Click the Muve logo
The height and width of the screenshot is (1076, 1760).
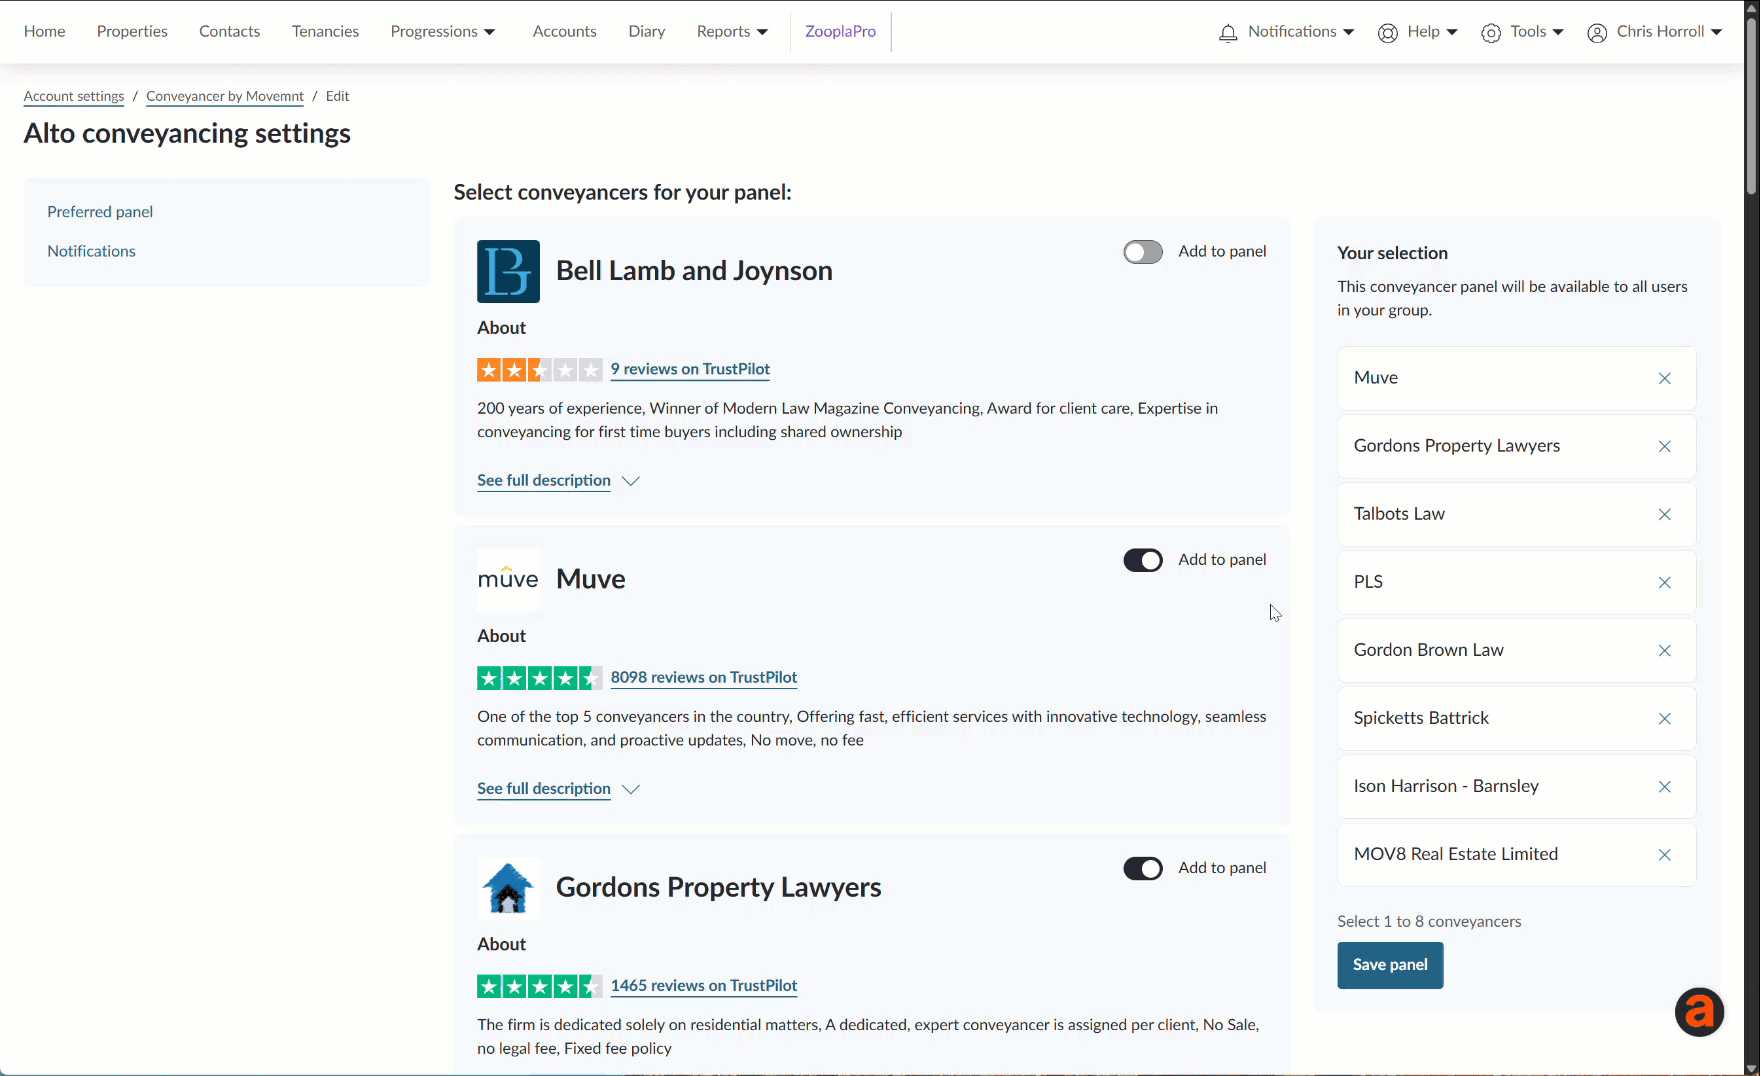point(508,579)
